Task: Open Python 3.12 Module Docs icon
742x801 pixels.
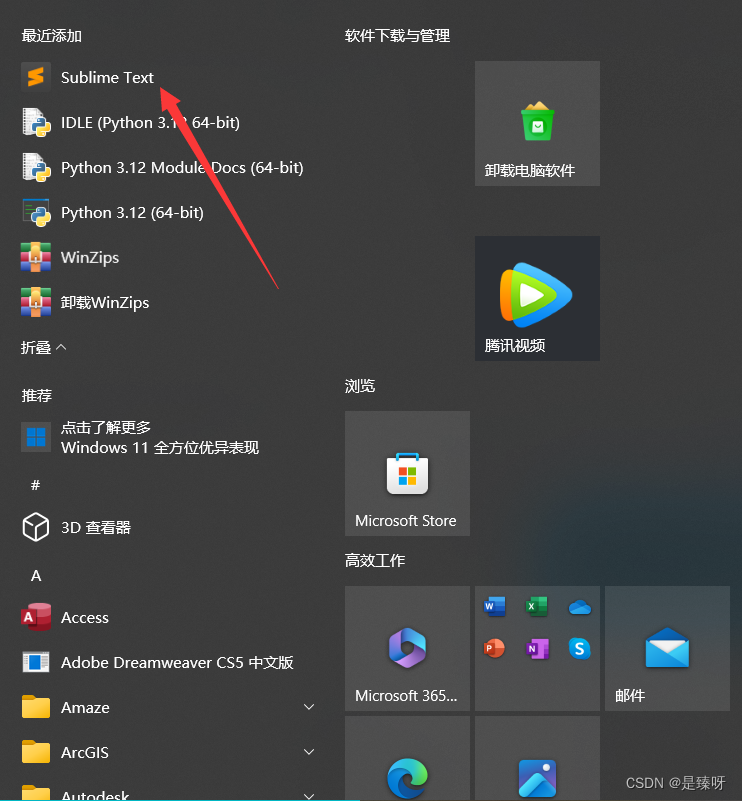Action: click(36, 168)
